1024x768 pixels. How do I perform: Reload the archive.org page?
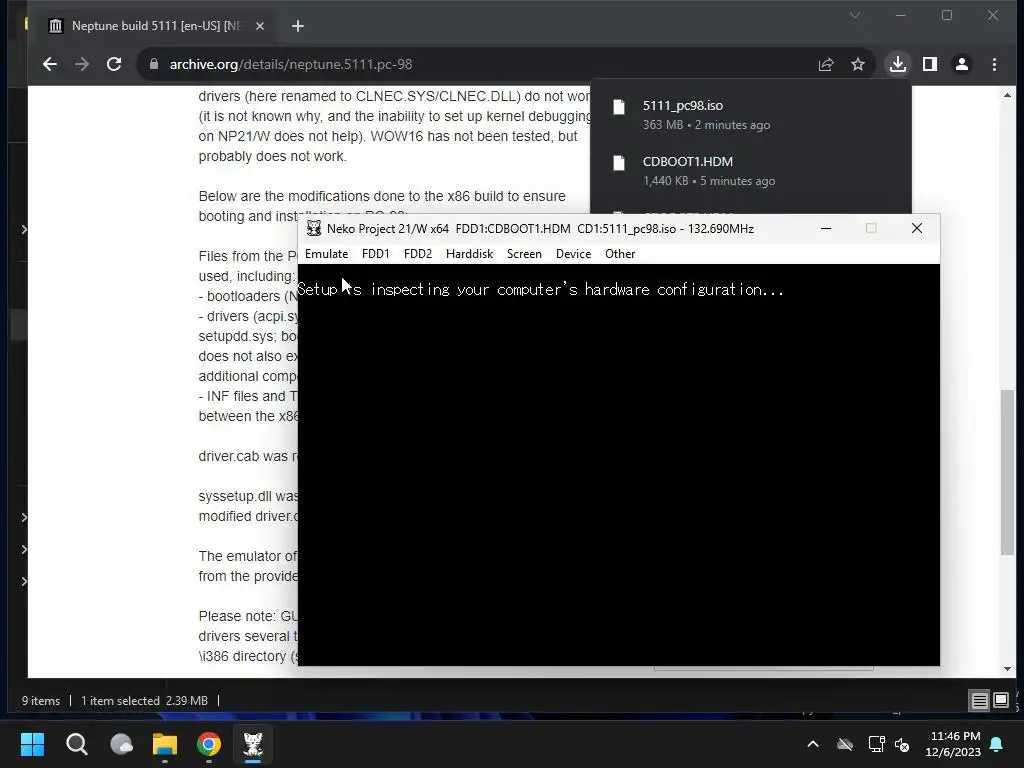pos(114,64)
